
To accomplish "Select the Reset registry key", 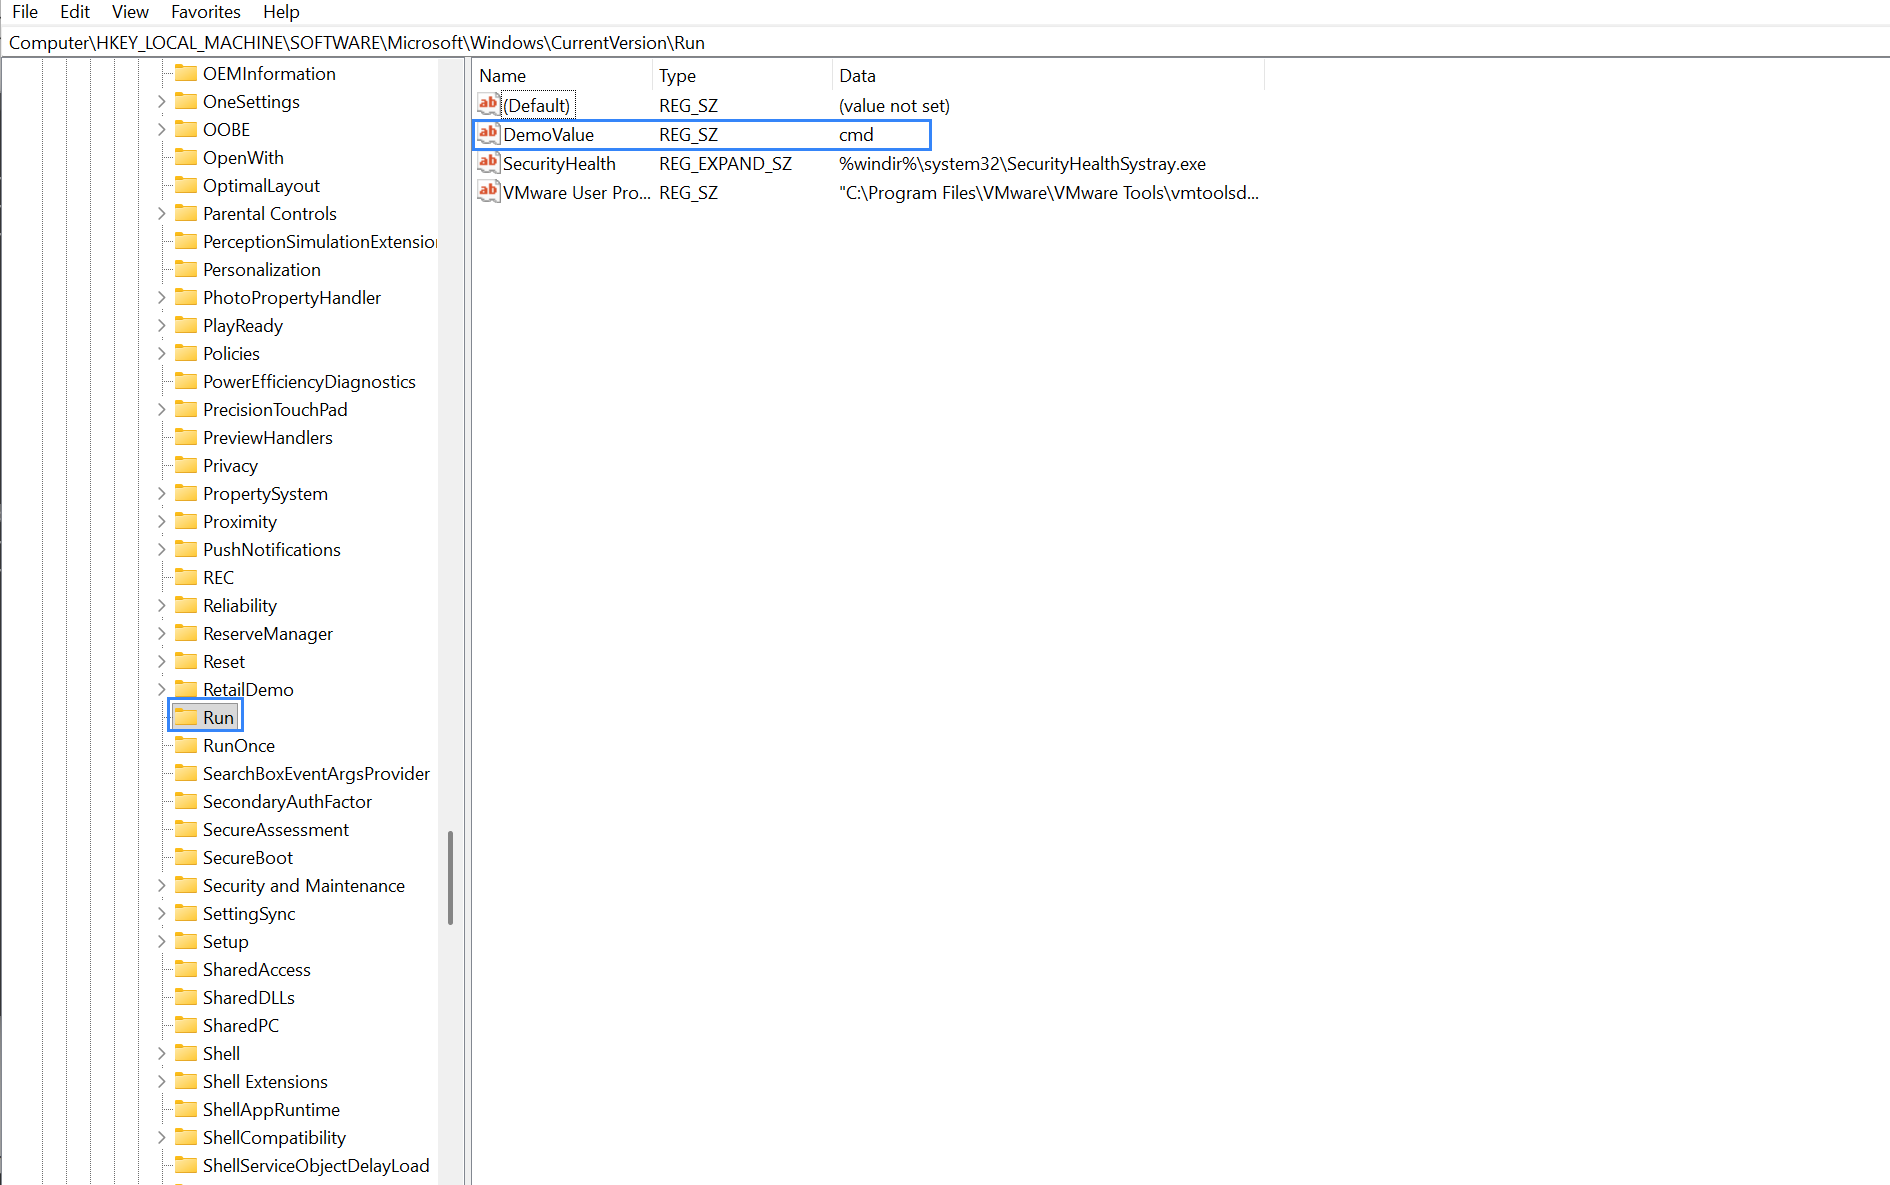I will point(222,661).
